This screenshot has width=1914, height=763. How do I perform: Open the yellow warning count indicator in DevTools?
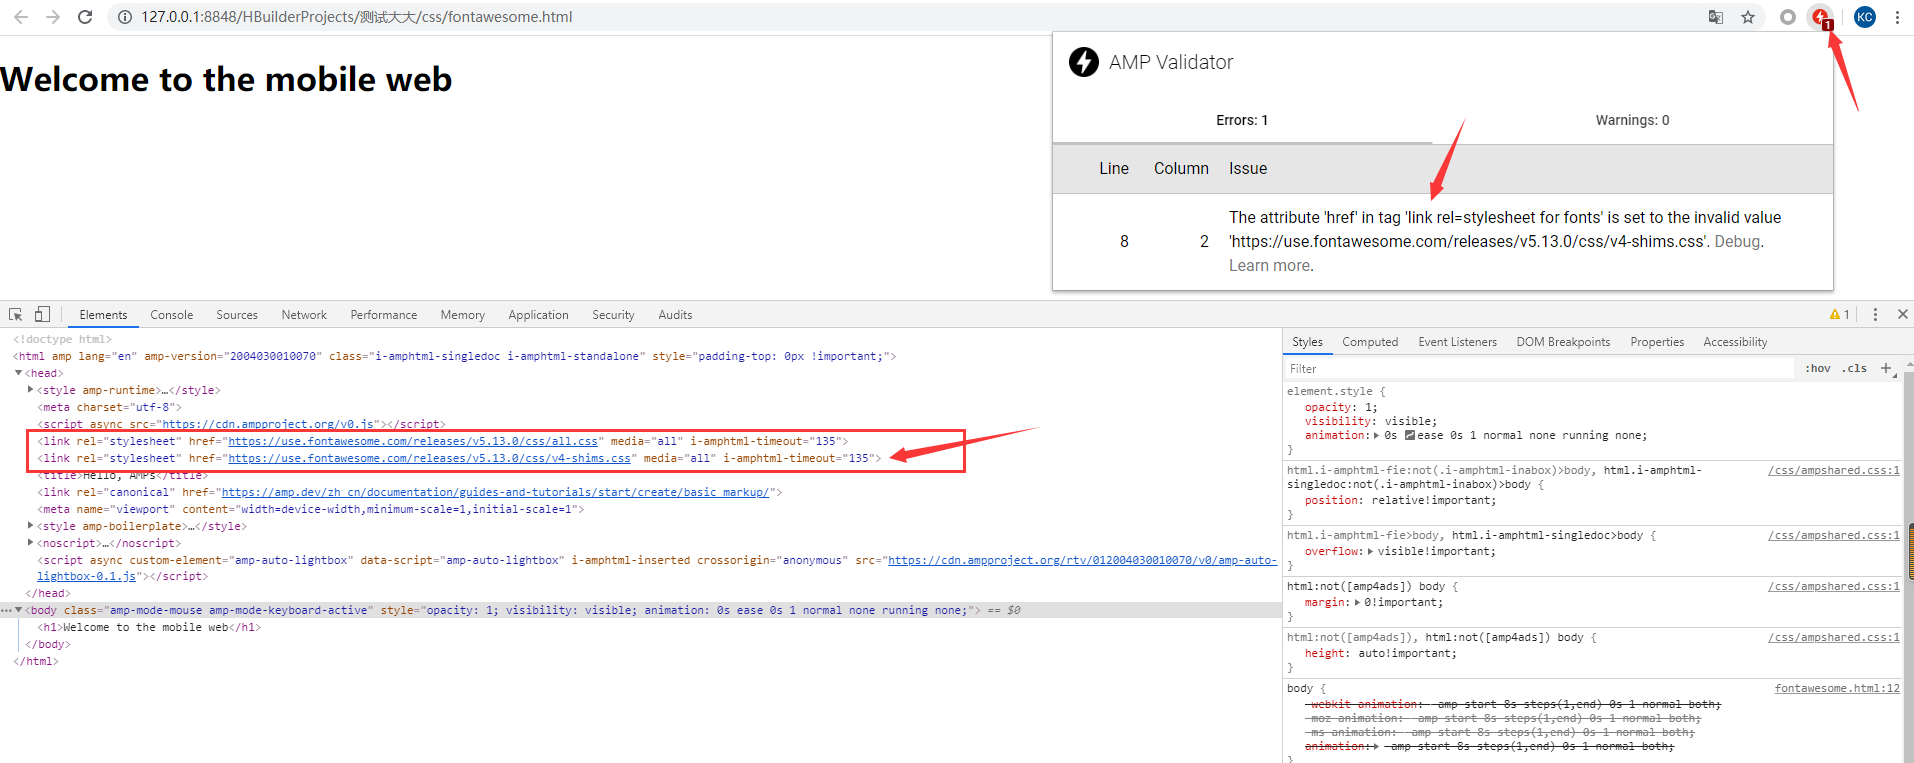pos(1839,314)
